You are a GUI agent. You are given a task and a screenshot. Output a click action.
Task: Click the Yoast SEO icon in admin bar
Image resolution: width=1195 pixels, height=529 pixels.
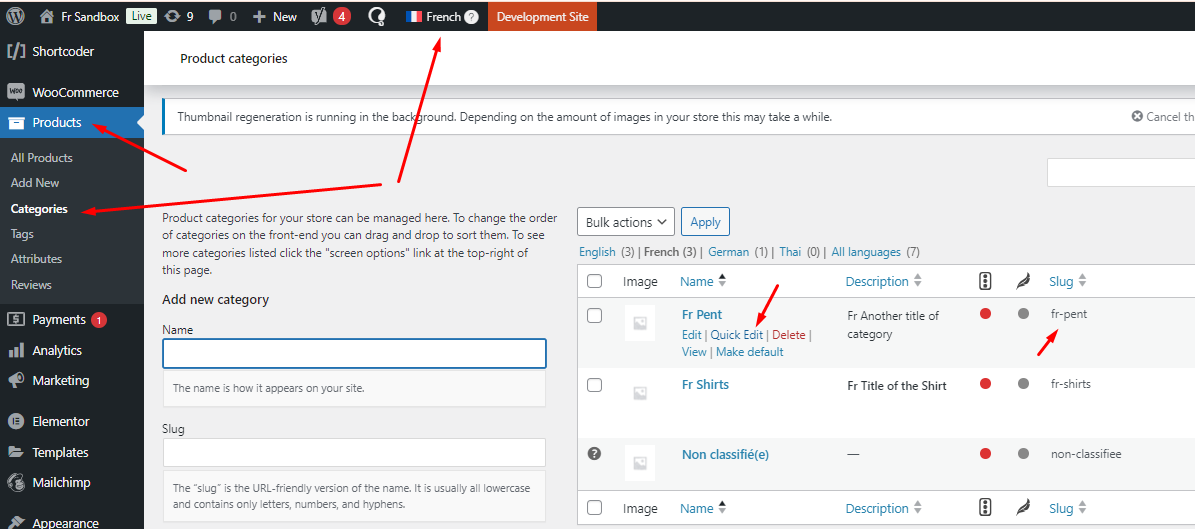tap(331, 16)
